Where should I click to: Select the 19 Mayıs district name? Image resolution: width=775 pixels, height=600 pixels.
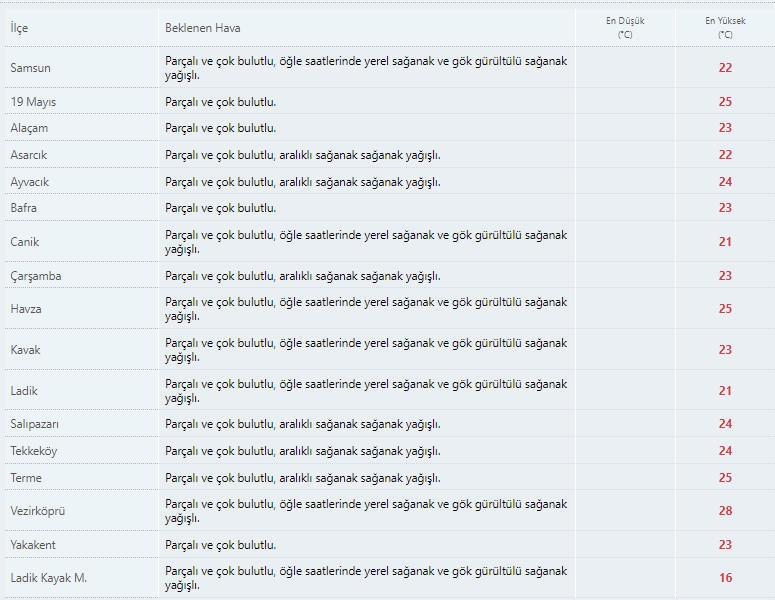[33, 102]
